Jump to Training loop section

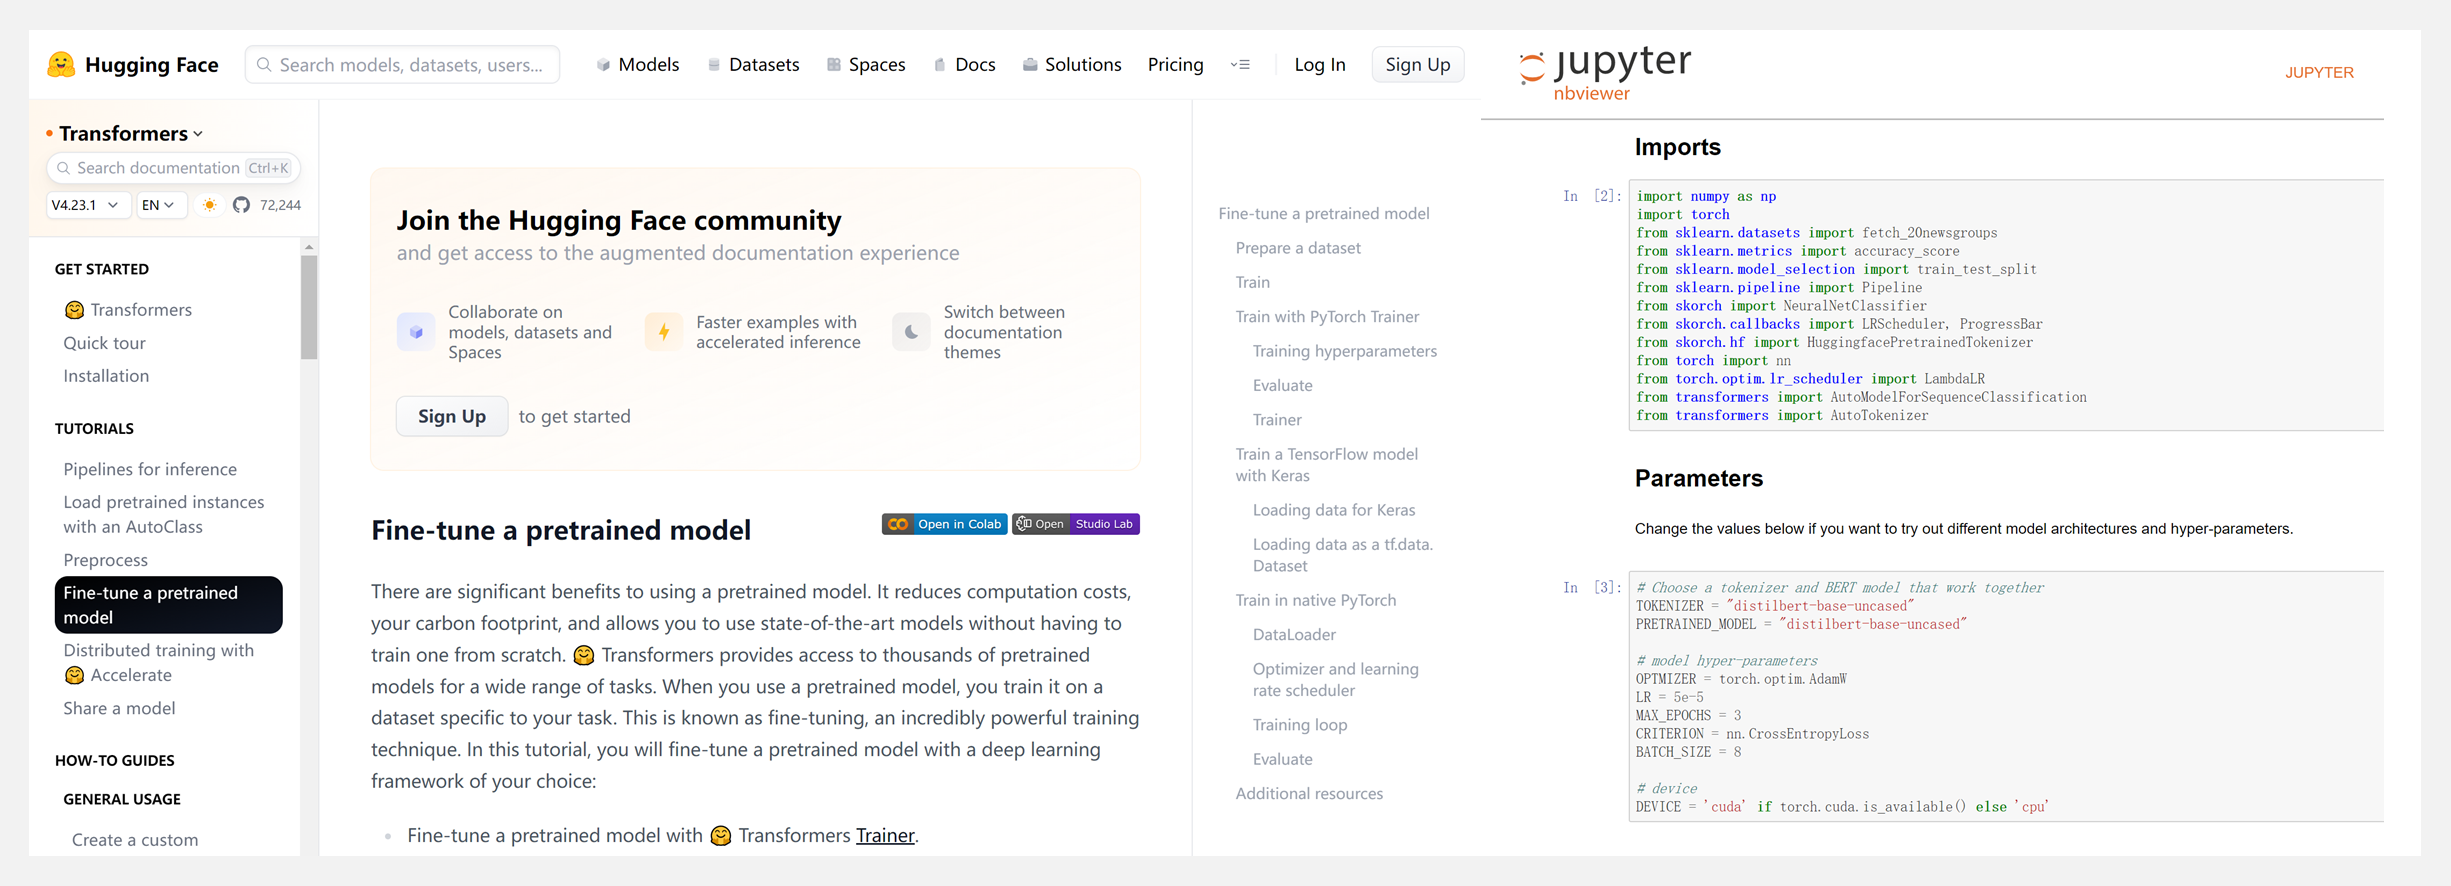(1300, 725)
